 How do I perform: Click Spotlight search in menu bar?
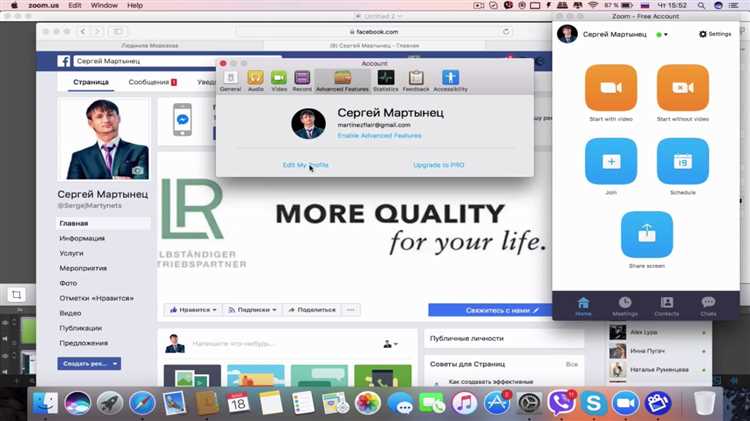[x=701, y=5]
